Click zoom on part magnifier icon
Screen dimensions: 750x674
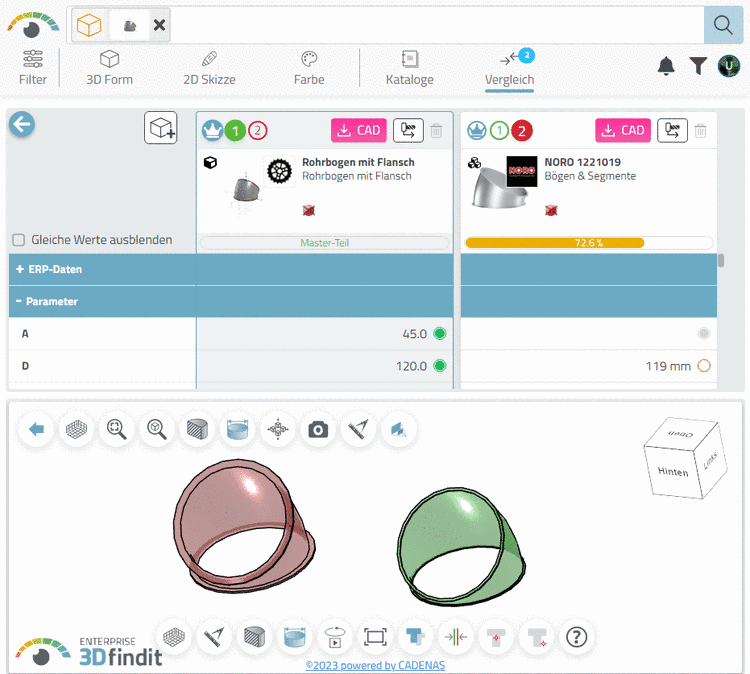click(157, 430)
